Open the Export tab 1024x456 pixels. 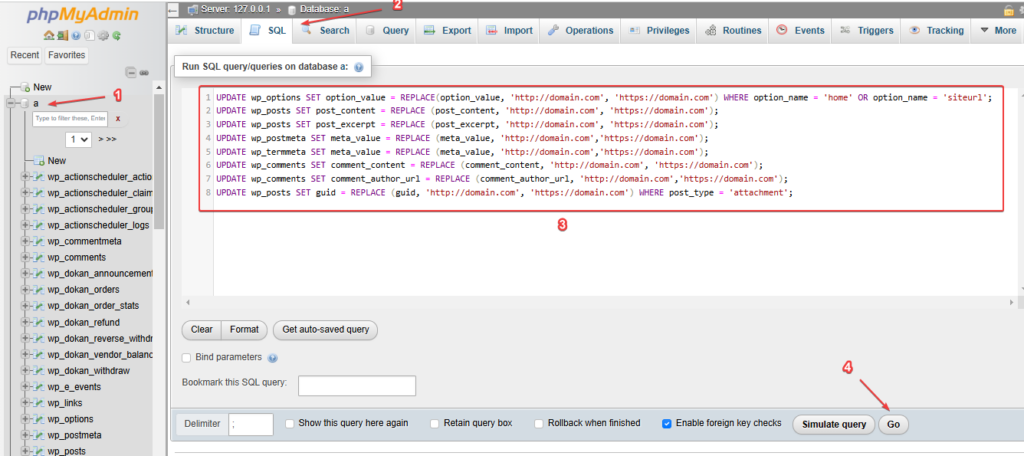447,30
